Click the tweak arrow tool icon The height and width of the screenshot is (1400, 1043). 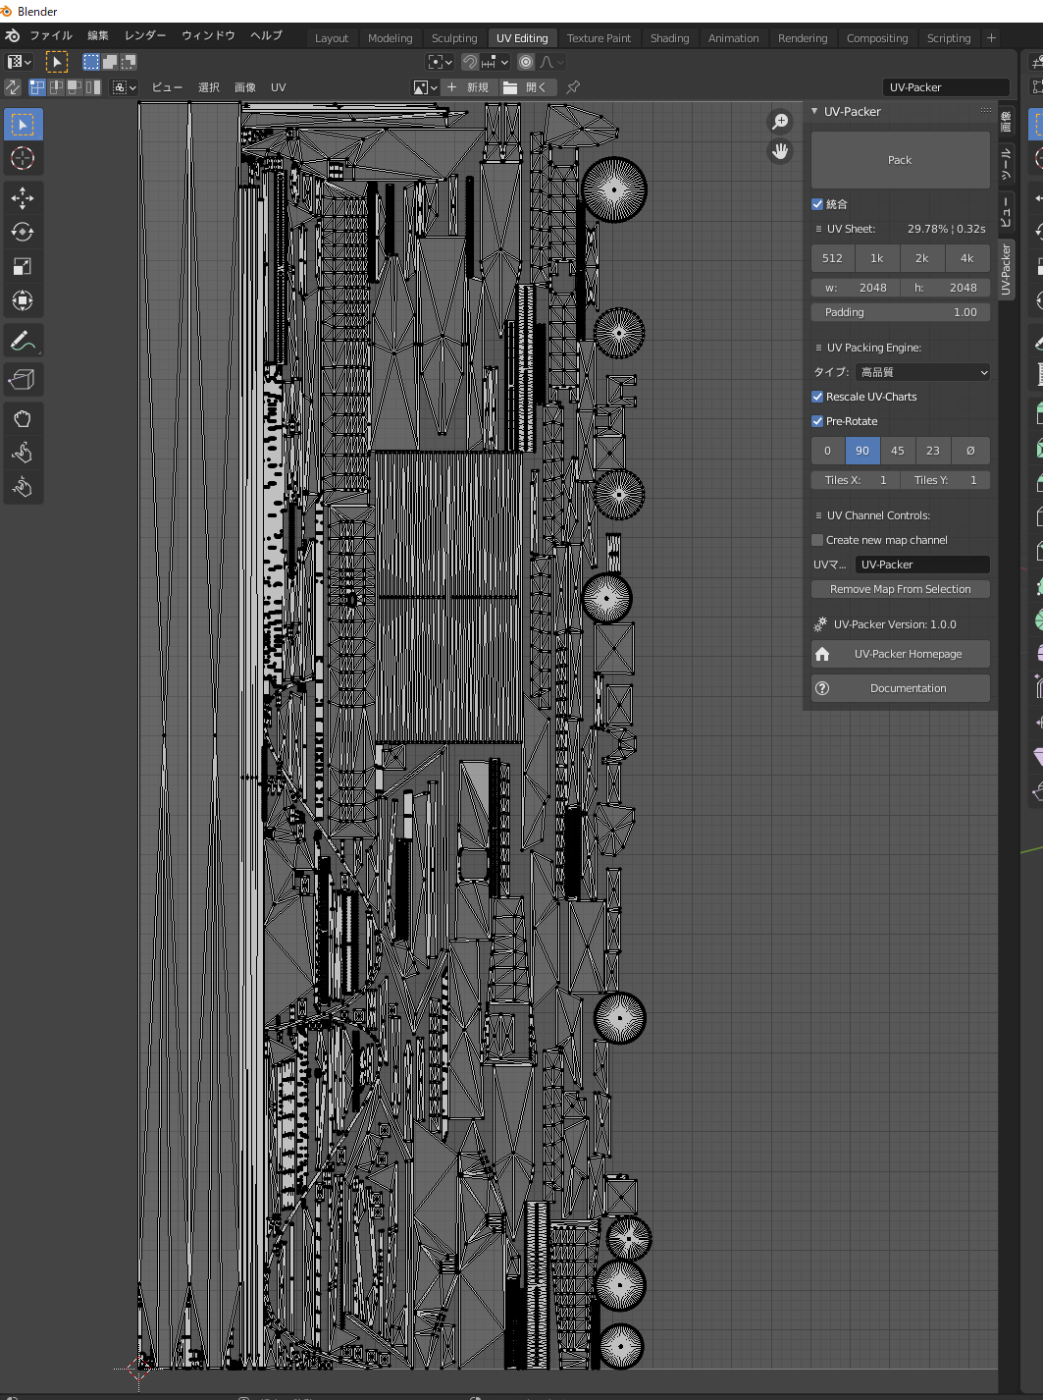pos(57,62)
